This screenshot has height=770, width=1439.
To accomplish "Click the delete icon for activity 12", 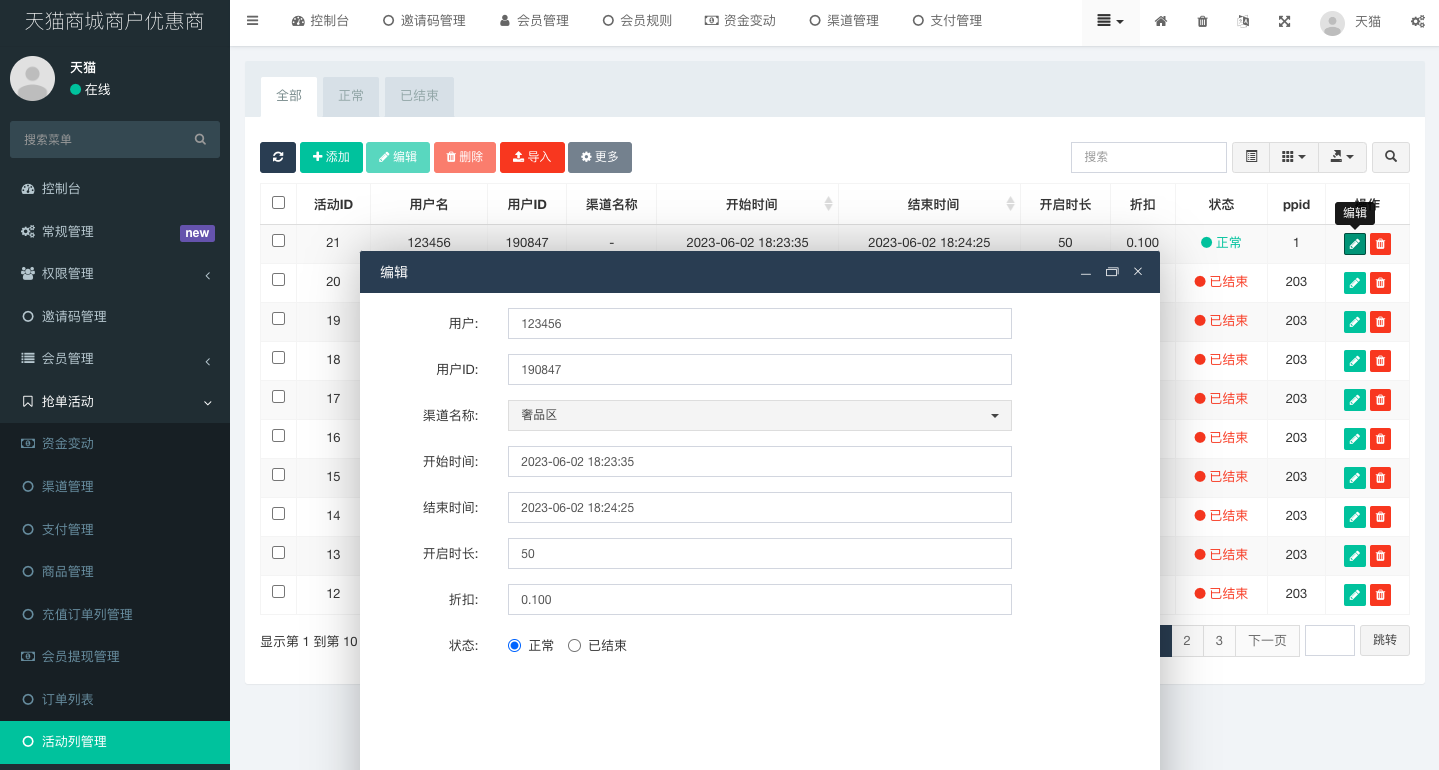I will pyautogui.click(x=1379, y=594).
